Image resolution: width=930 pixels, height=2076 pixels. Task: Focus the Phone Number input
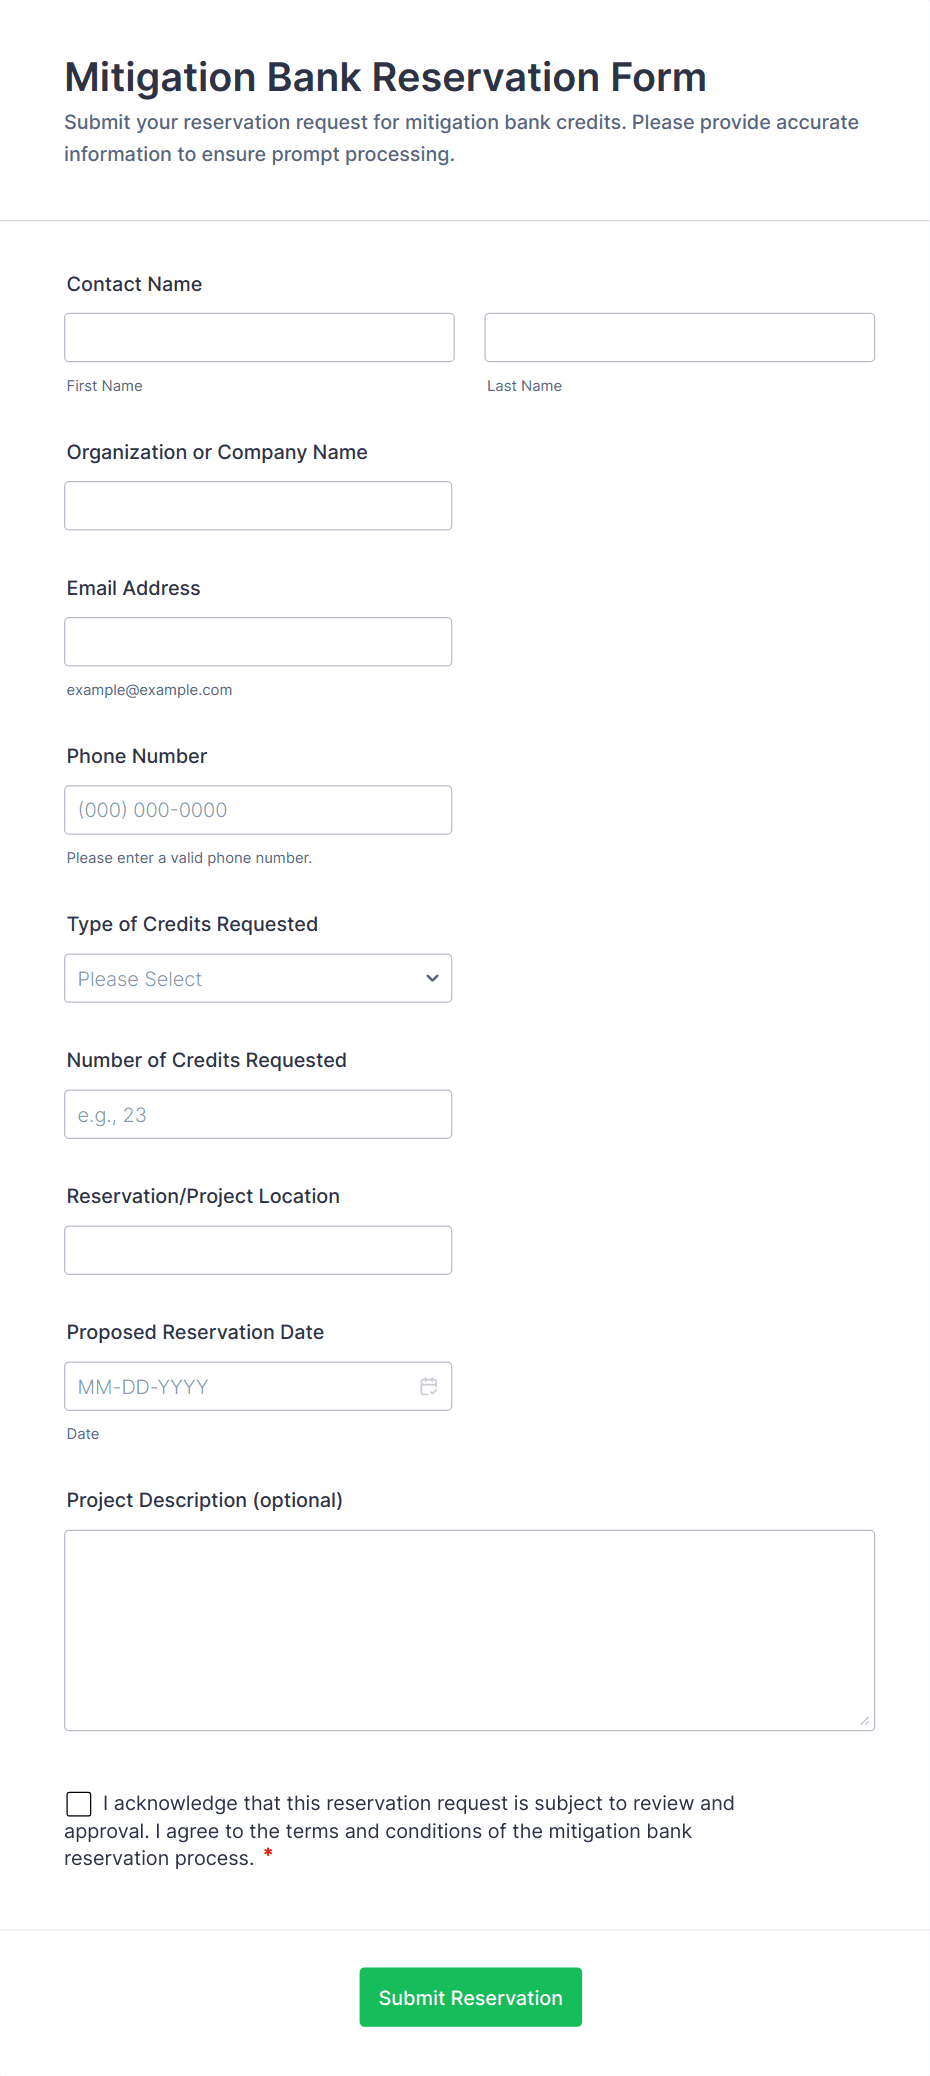(x=258, y=810)
